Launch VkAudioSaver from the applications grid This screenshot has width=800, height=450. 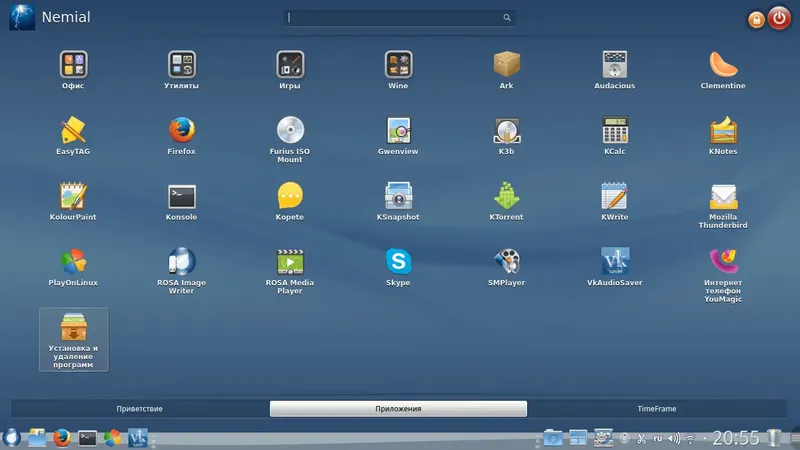(615, 267)
